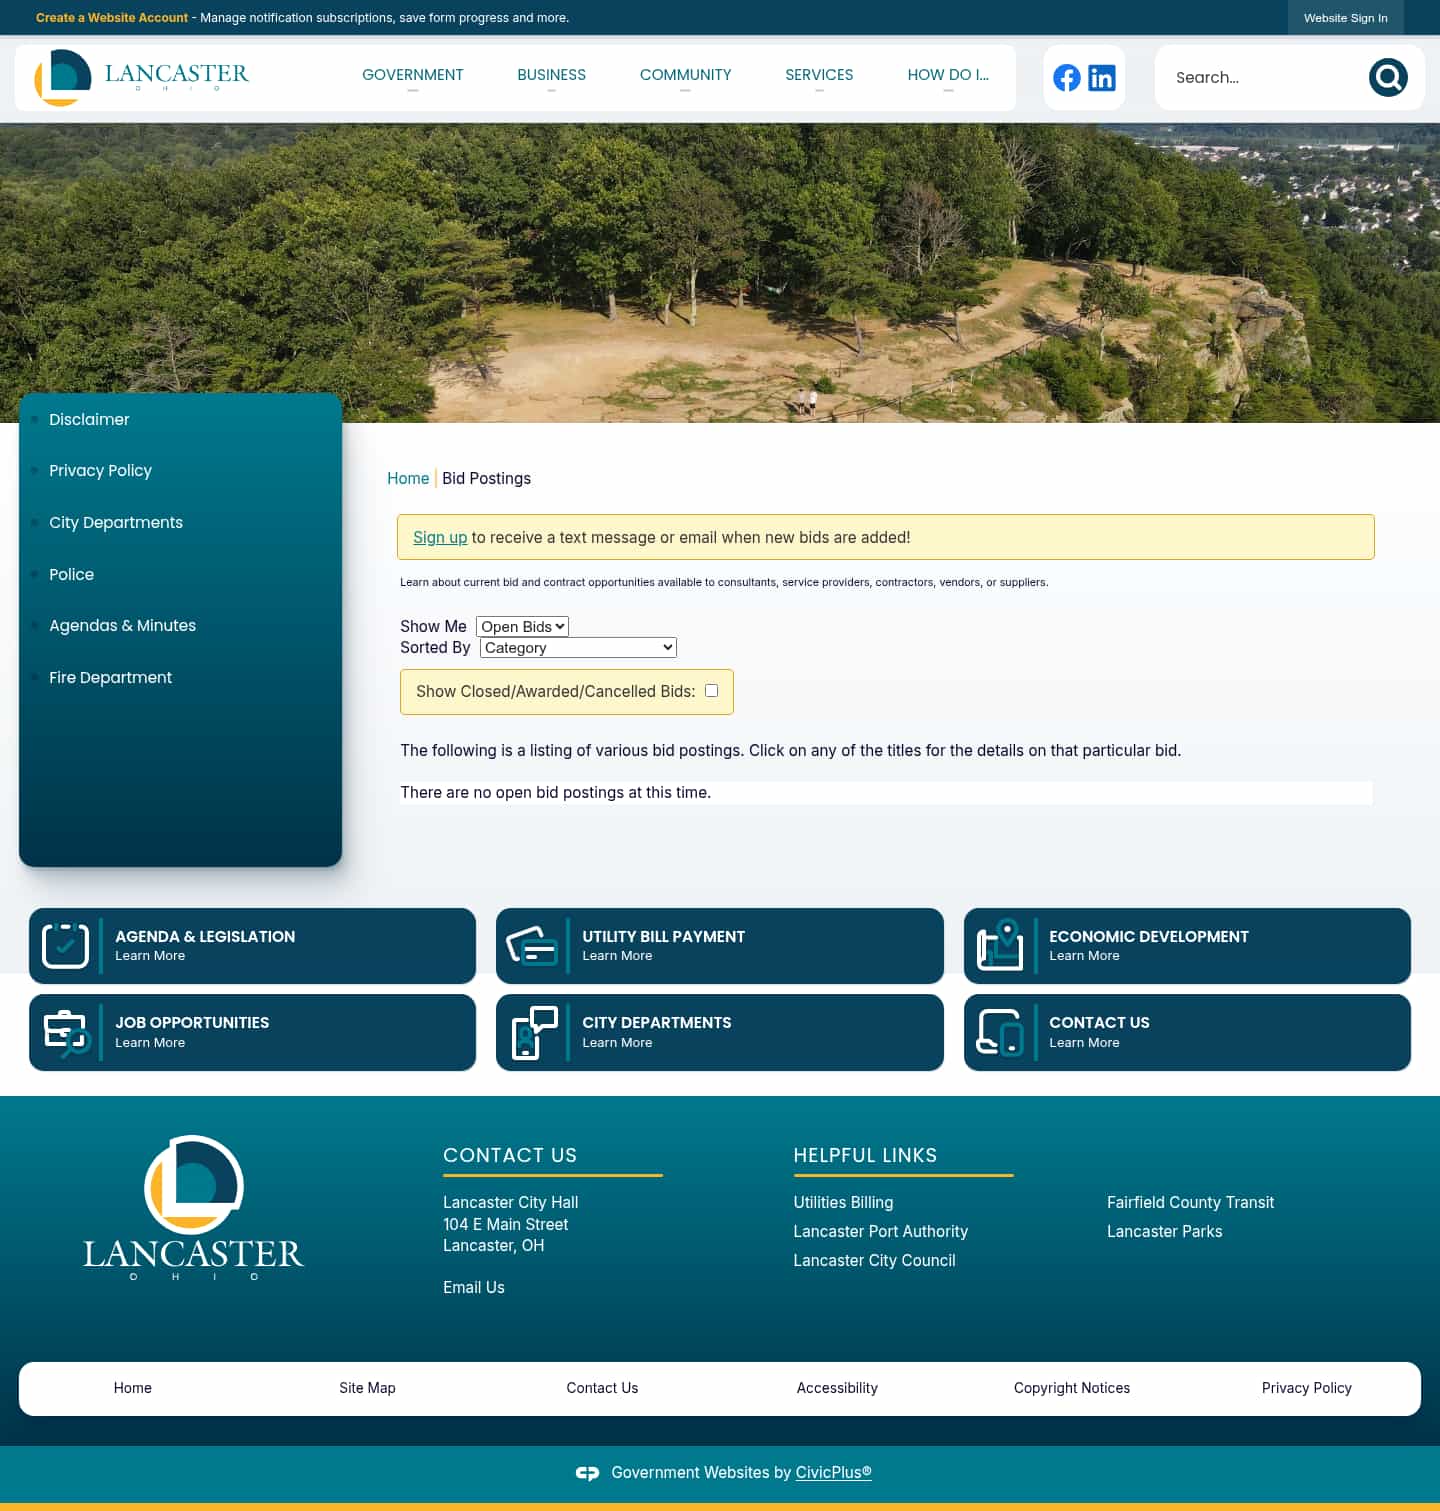This screenshot has width=1440, height=1511.
Task: Follow the CivicPlus link in the footer
Action: point(833,1472)
